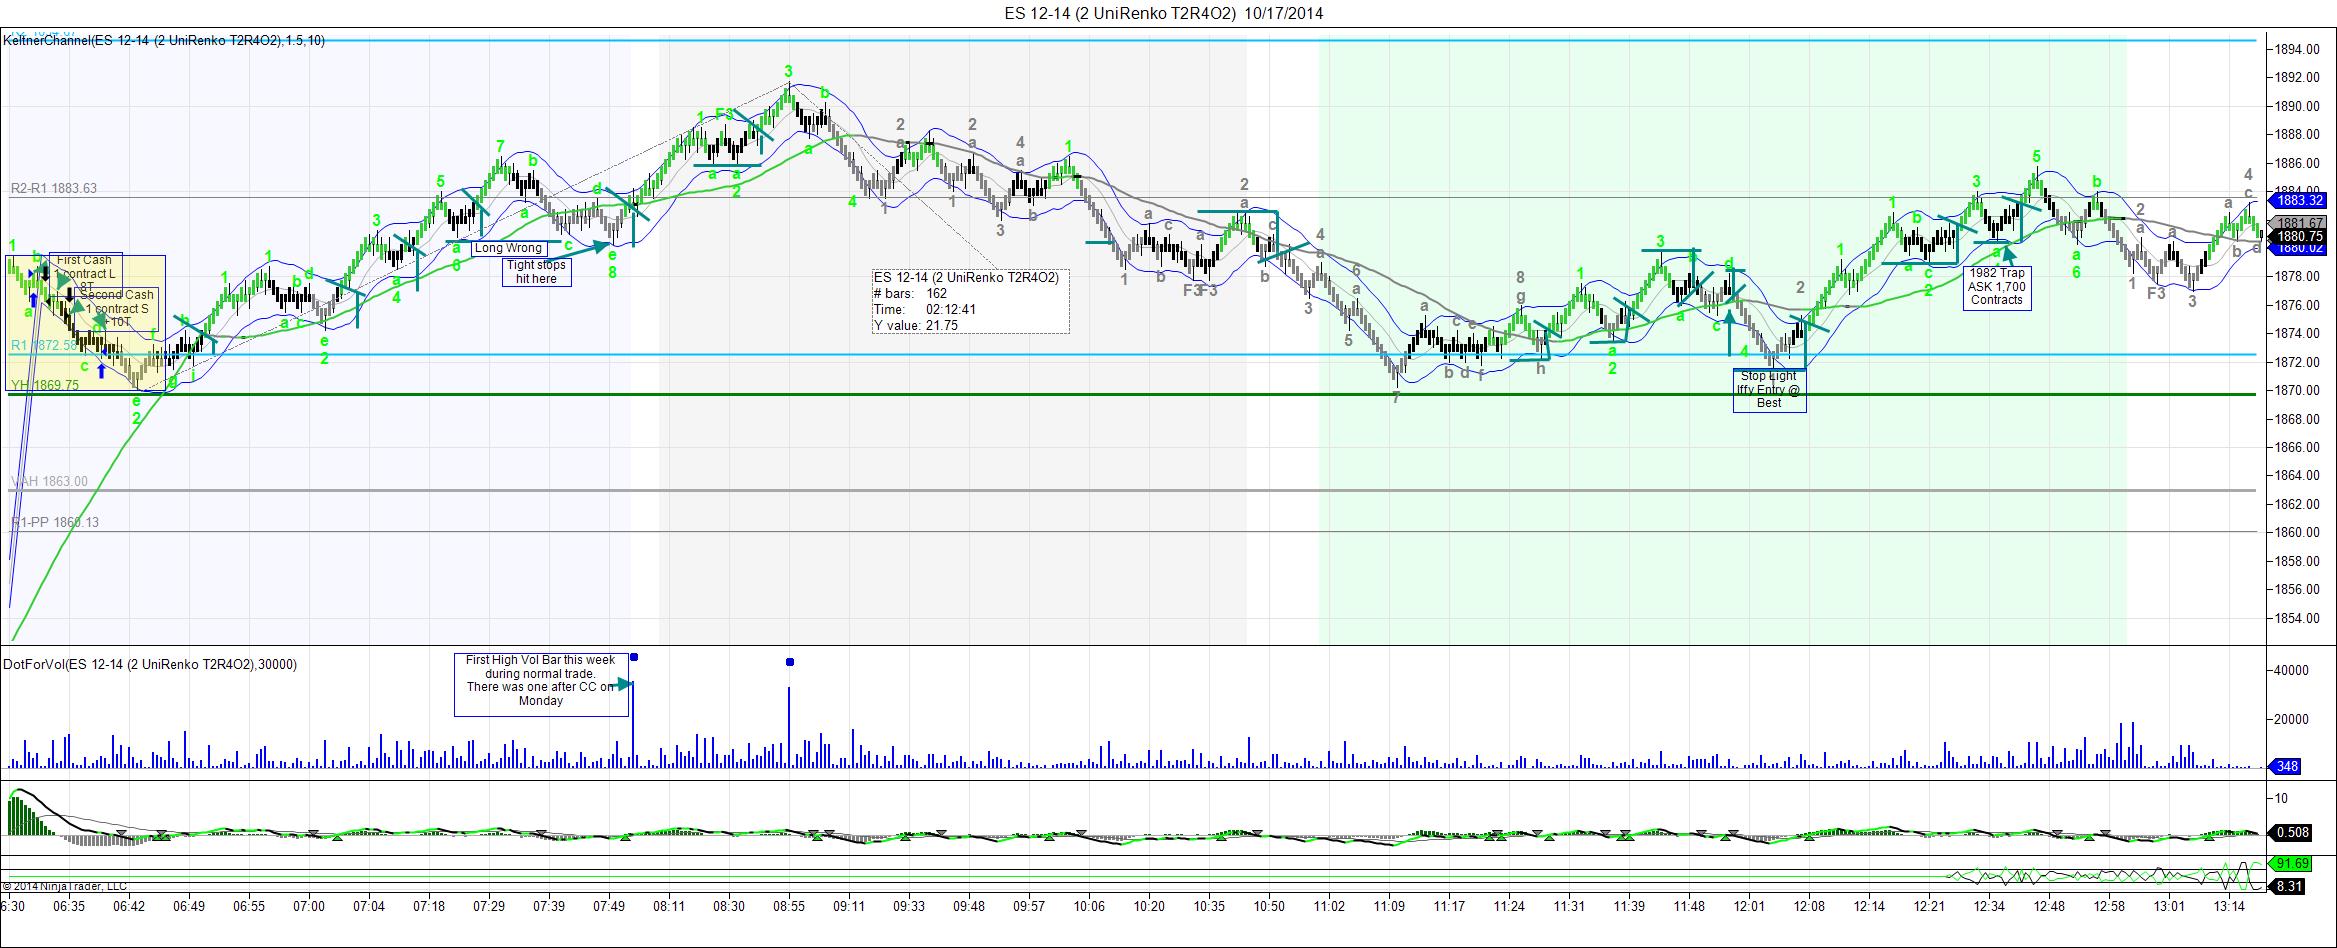This screenshot has width=2337, height=948.
Task: Click the YH 1869.75 level label
Action: click(x=45, y=385)
